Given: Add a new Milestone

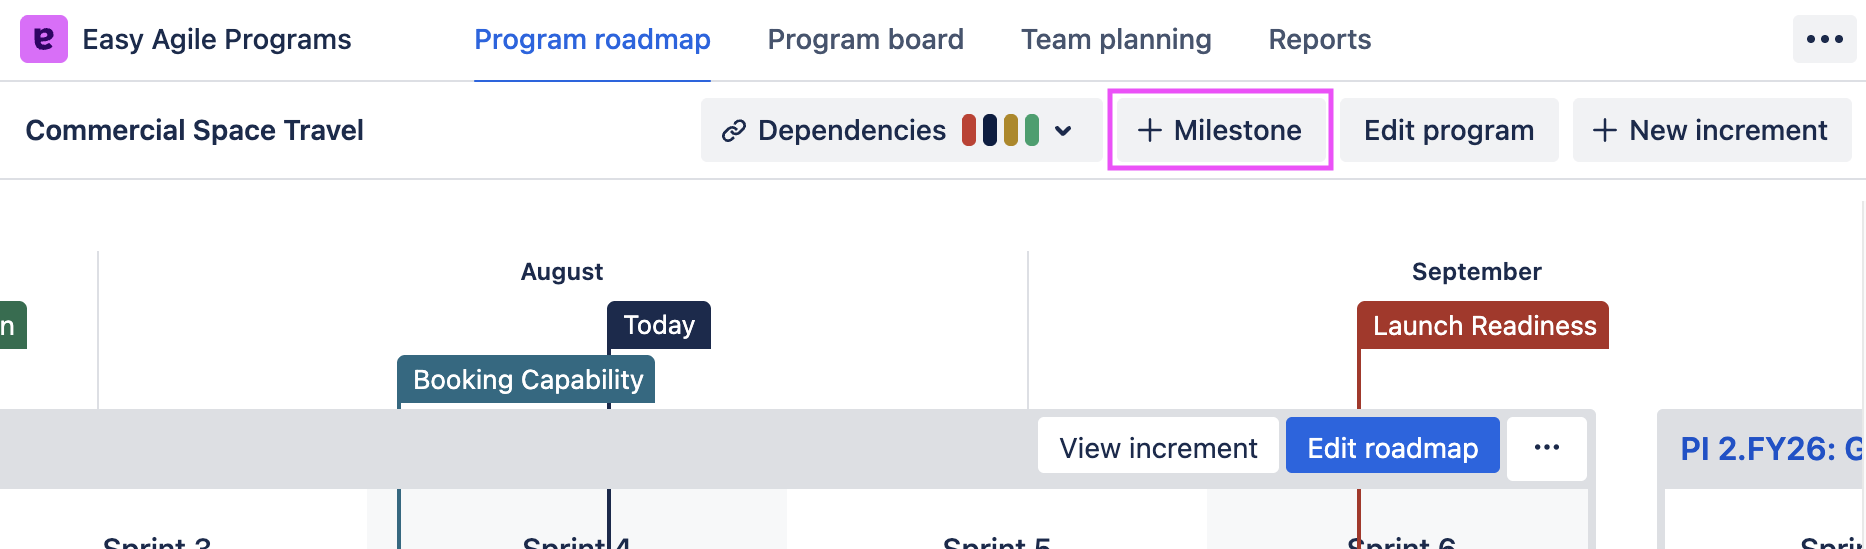Looking at the screenshot, I should (1220, 130).
